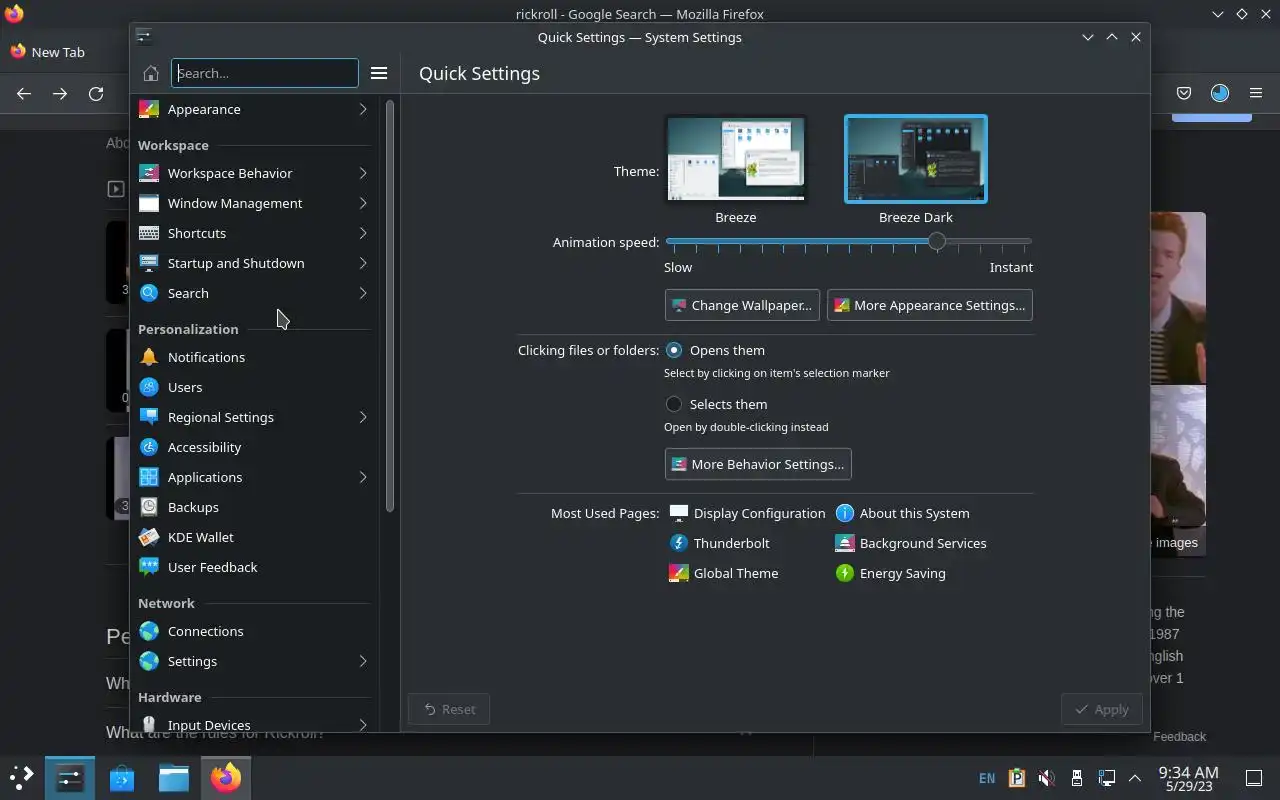The height and width of the screenshot is (800, 1280).
Task: Expand the Regional Settings chevron
Action: [363, 417]
